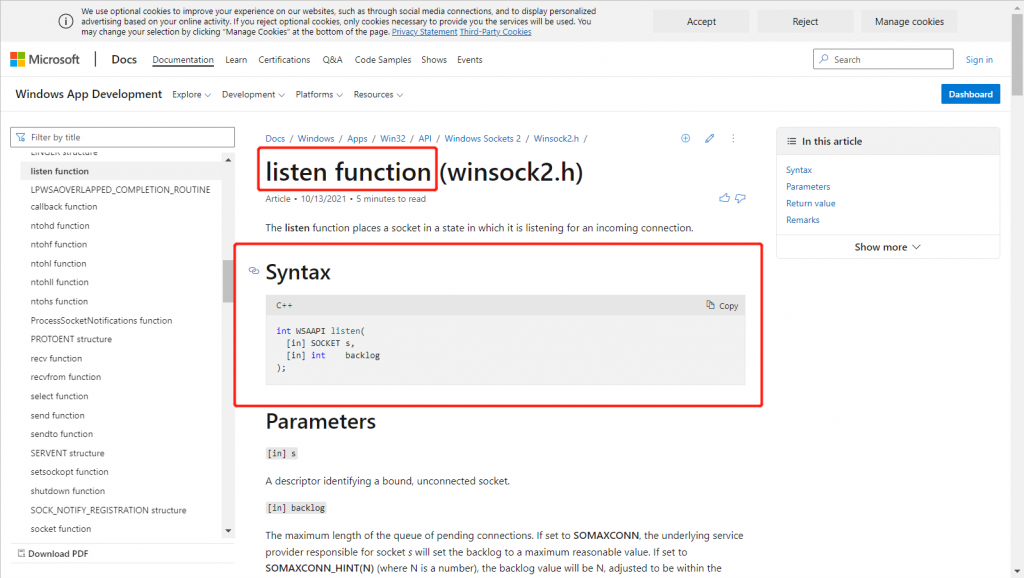Open LPWSAOVERLAPPED_COMPLETION_ROUTINE callback function entry
This screenshot has height=578, width=1024.
120,198
